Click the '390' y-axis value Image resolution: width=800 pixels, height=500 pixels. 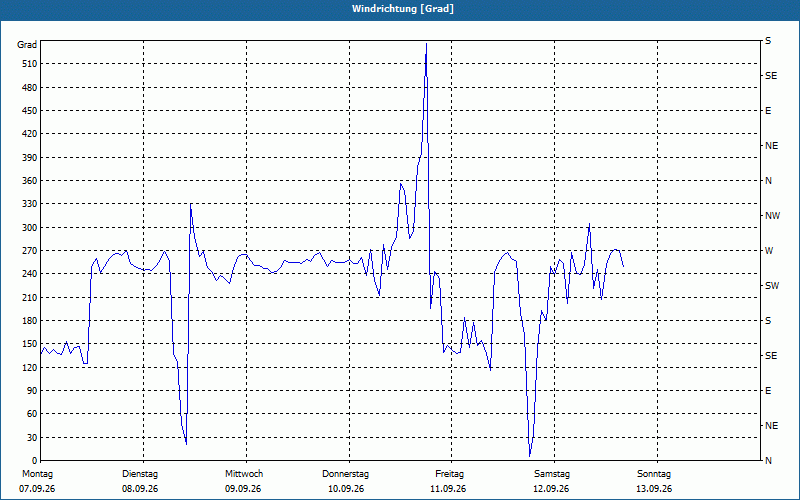point(30,158)
